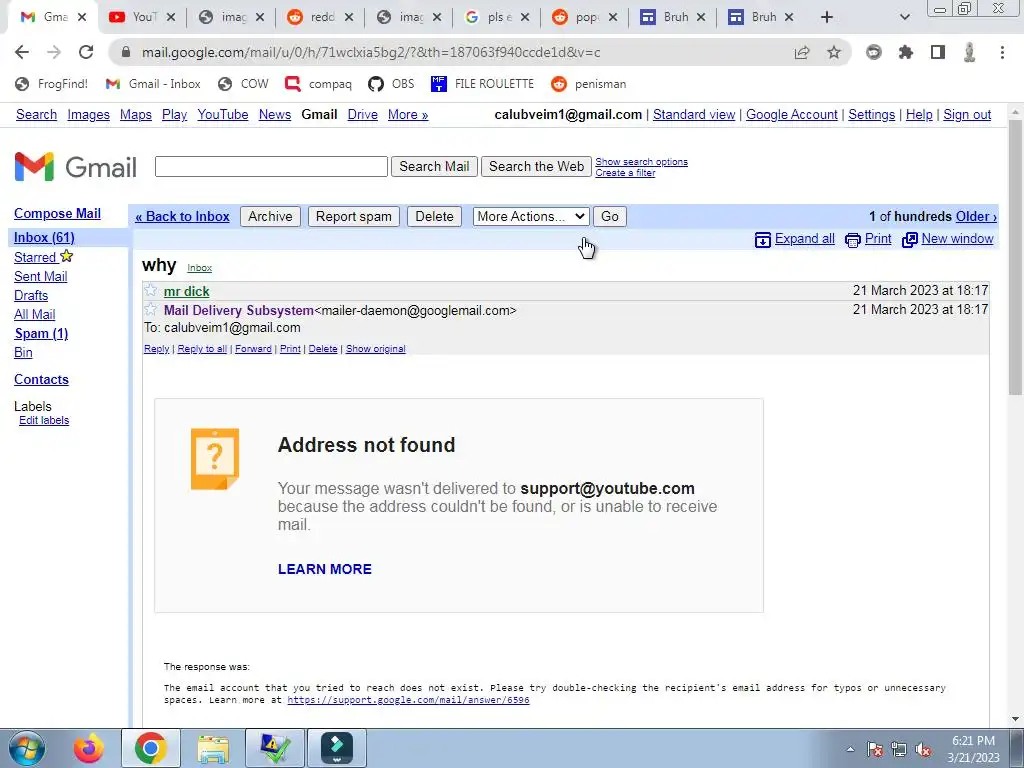Open the Inbox (61) folder
Viewport: 1024px width, 768px height.
tap(44, 237)
